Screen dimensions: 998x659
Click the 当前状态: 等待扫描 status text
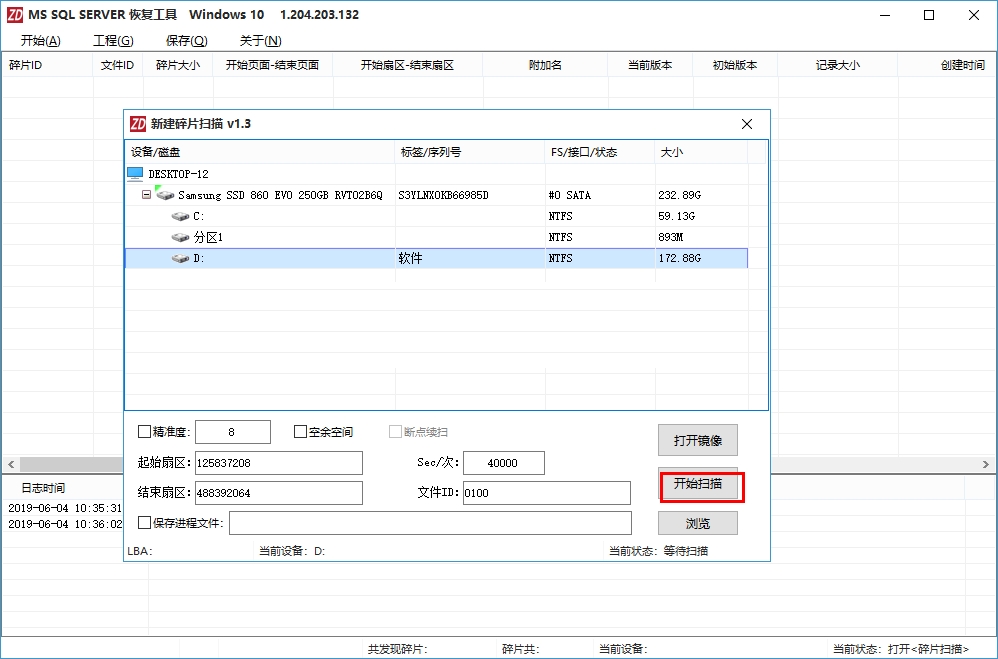coord(658,551)
